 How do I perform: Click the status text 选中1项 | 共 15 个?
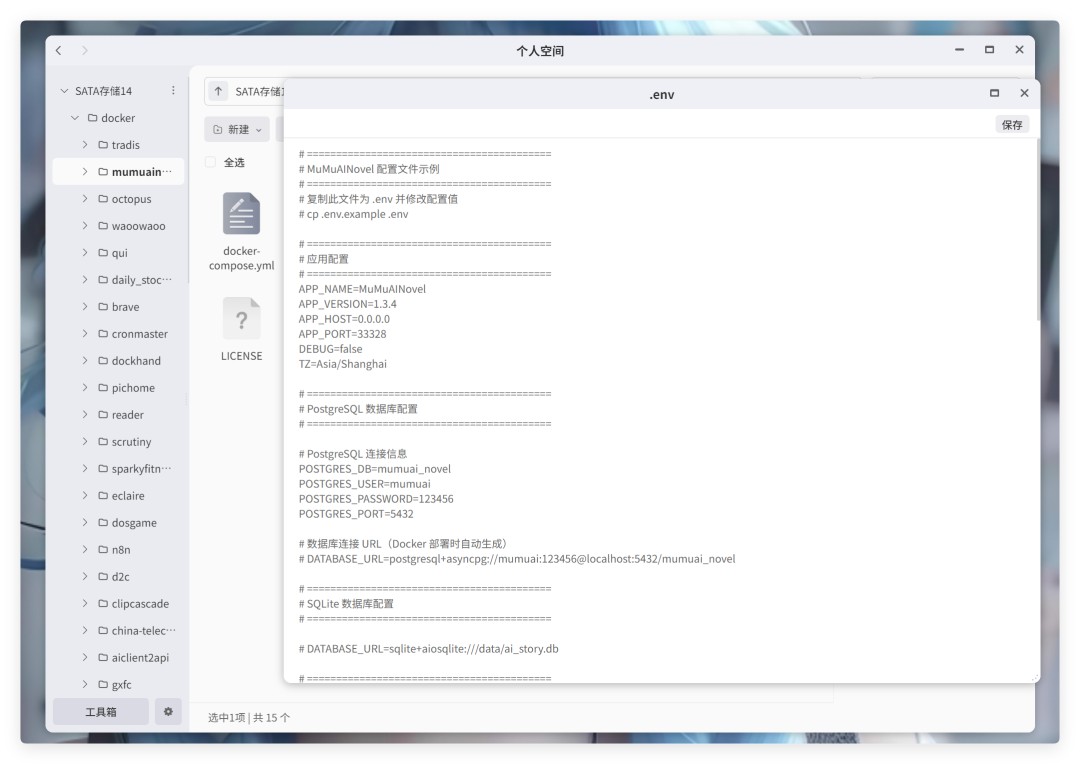[x=249, y=718]
